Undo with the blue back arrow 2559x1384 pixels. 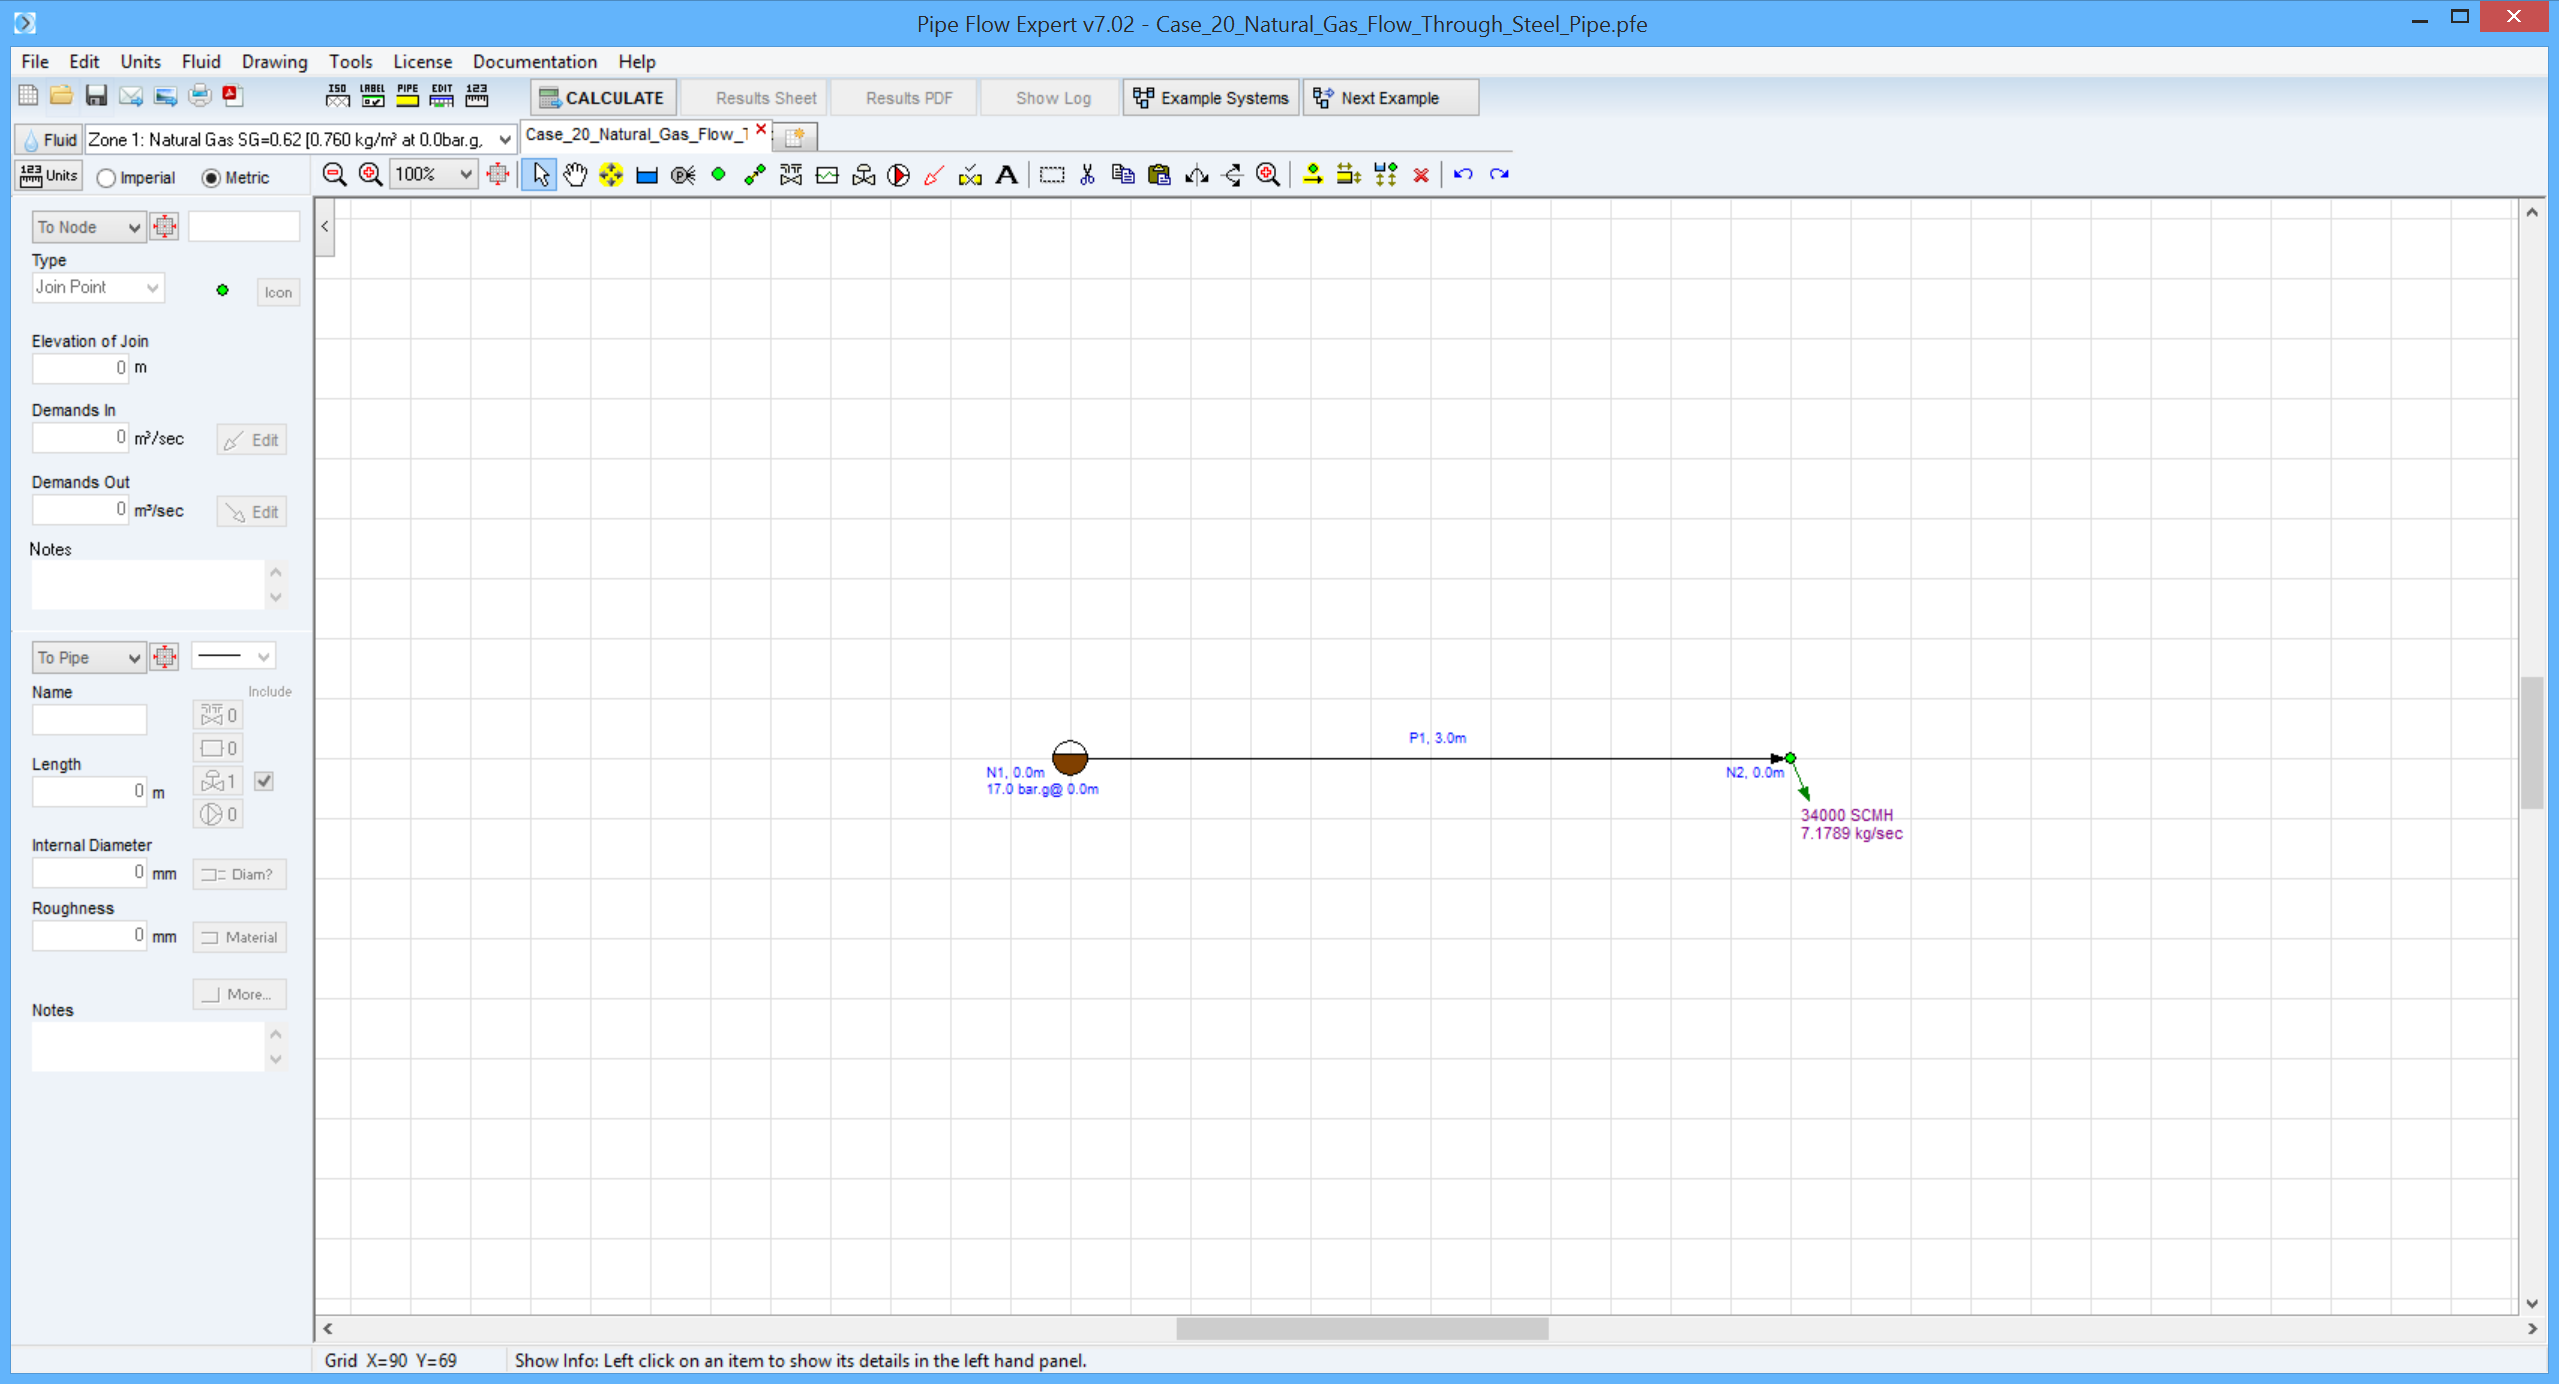pyautogui.click(x=1463, y=175)
